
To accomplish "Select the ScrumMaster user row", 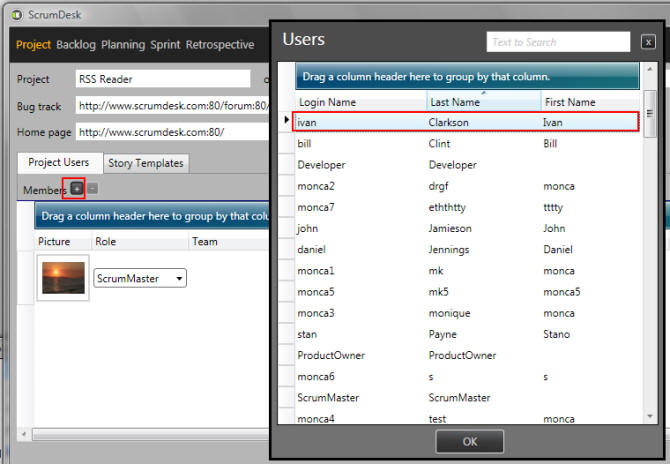I will click(467, 398).
